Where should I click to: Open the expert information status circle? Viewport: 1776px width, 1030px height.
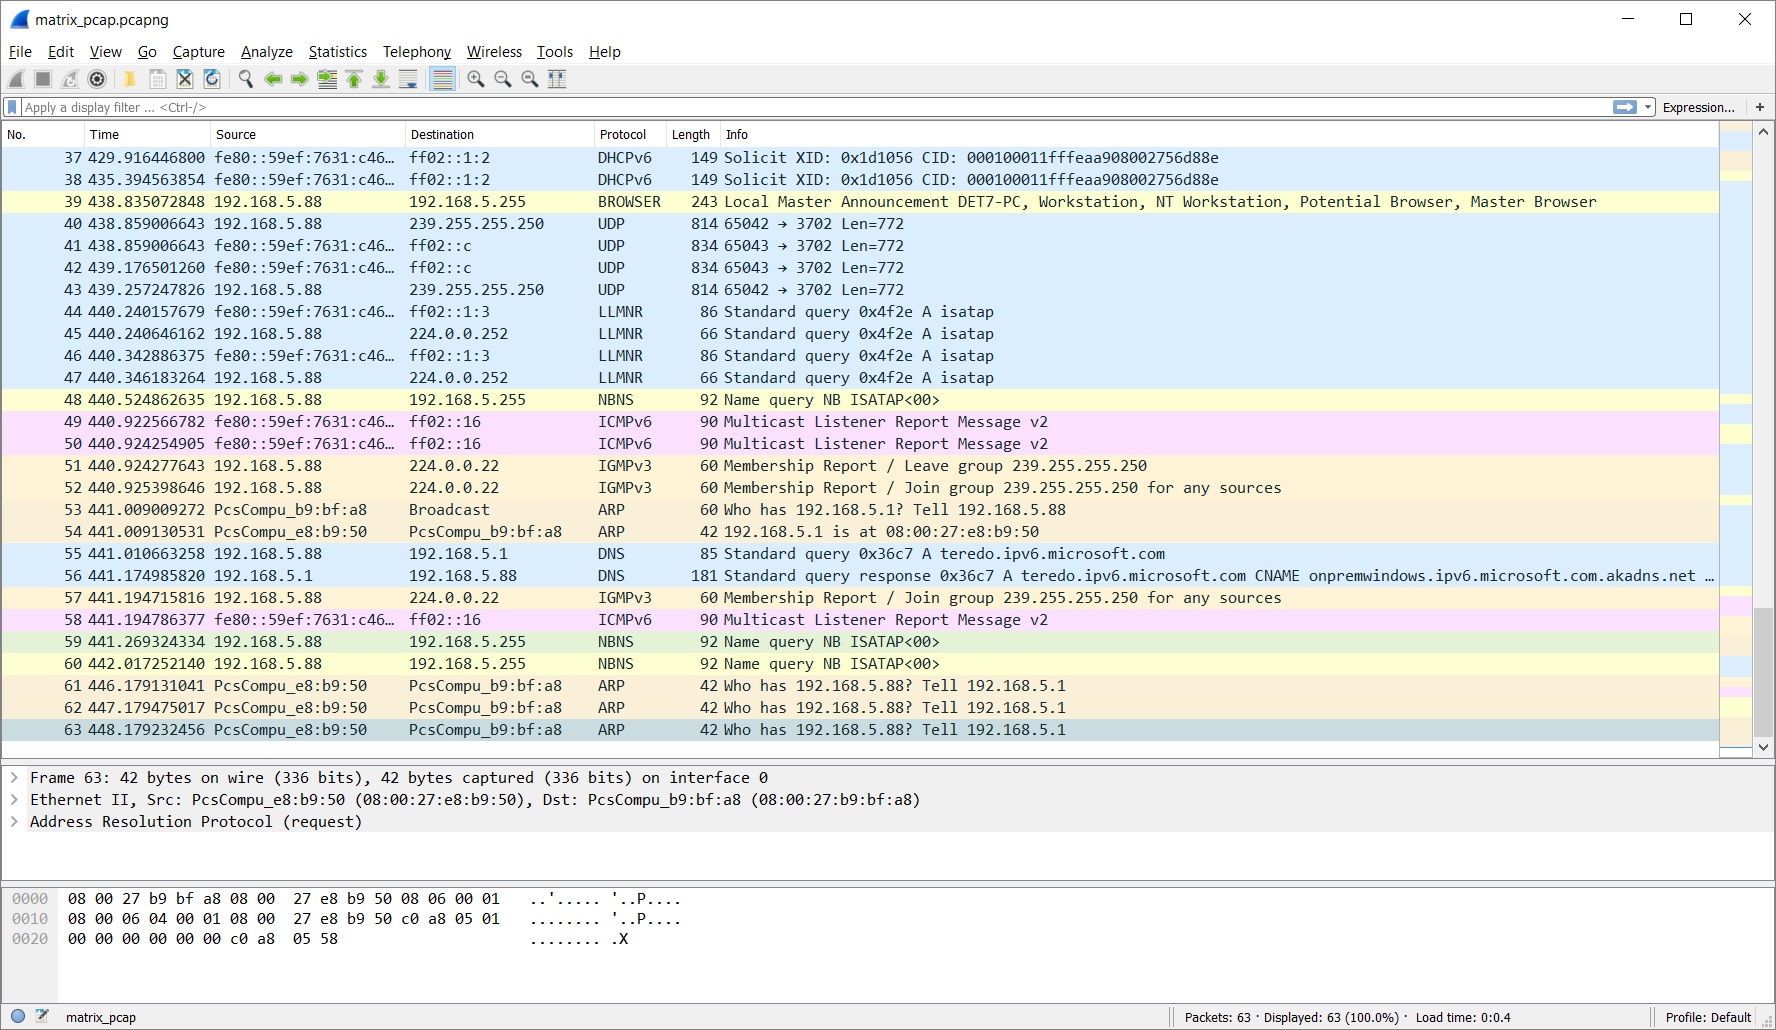click(x=18, y=1016)
